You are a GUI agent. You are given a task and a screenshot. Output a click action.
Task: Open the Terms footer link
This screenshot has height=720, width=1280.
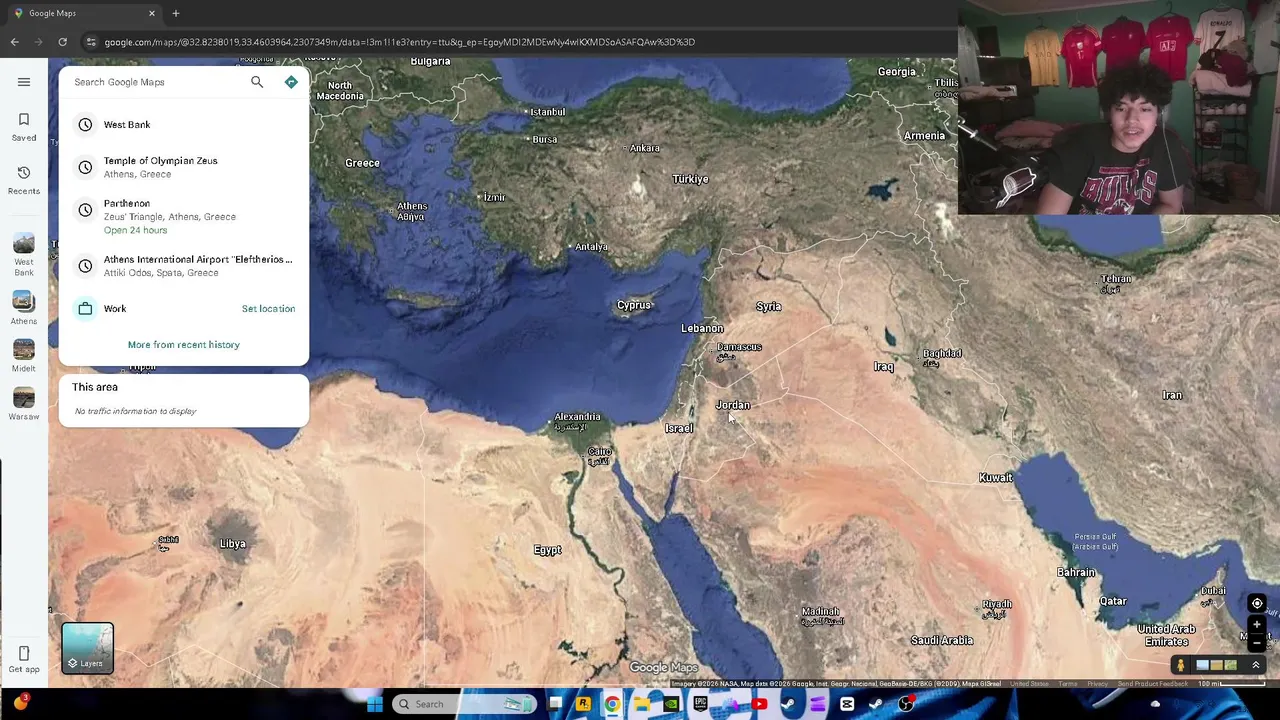pyautogui.click(x=1069, y=684)
